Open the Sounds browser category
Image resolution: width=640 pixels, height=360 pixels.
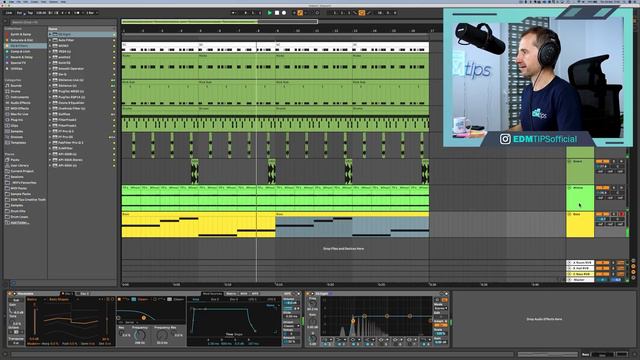16,86
